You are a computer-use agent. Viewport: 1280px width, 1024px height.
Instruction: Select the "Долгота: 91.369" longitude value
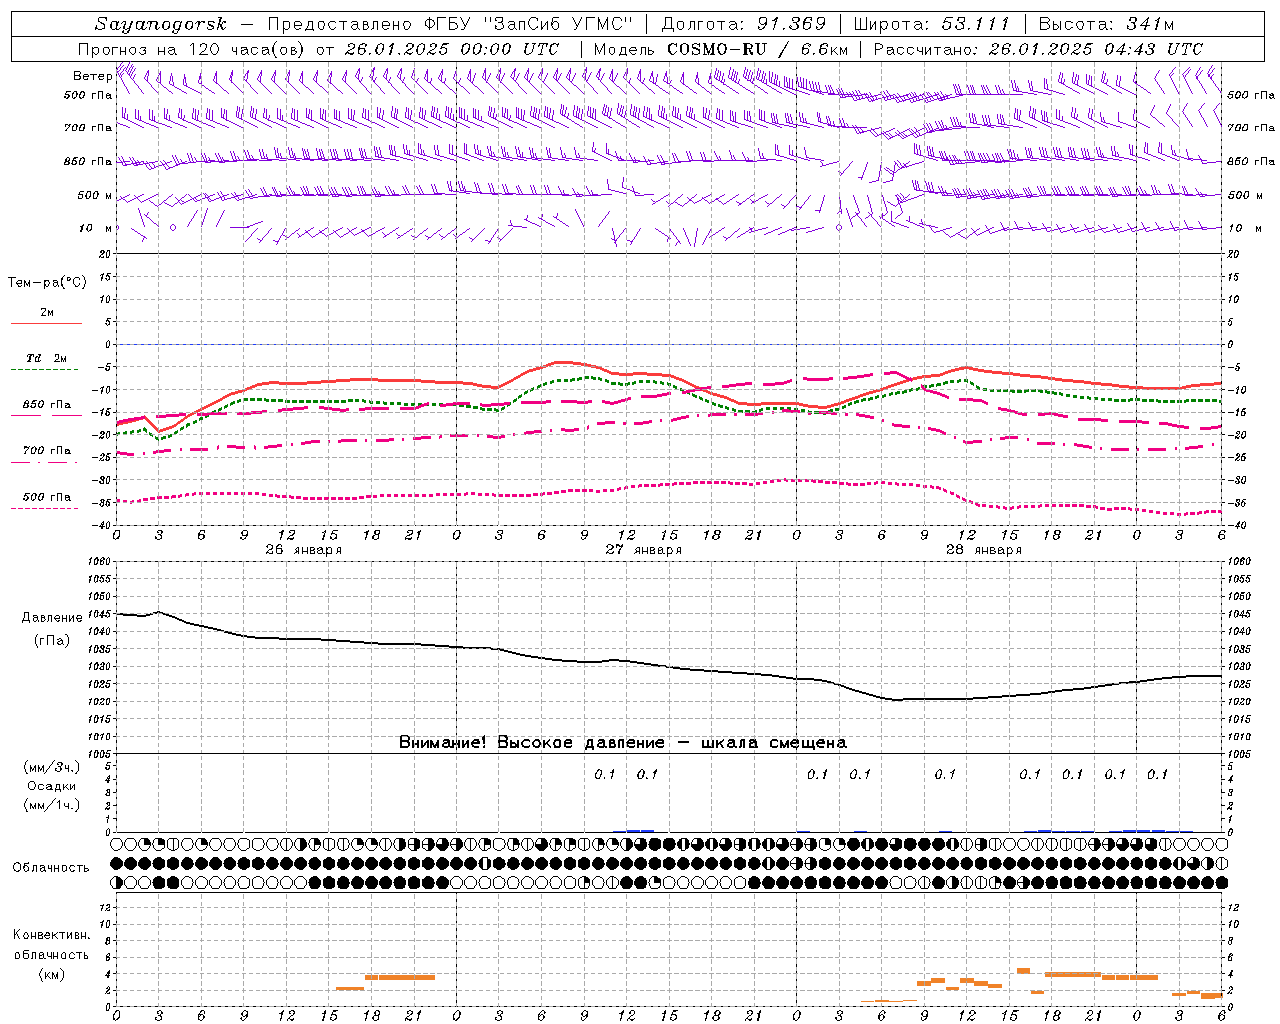click(744, 24)
